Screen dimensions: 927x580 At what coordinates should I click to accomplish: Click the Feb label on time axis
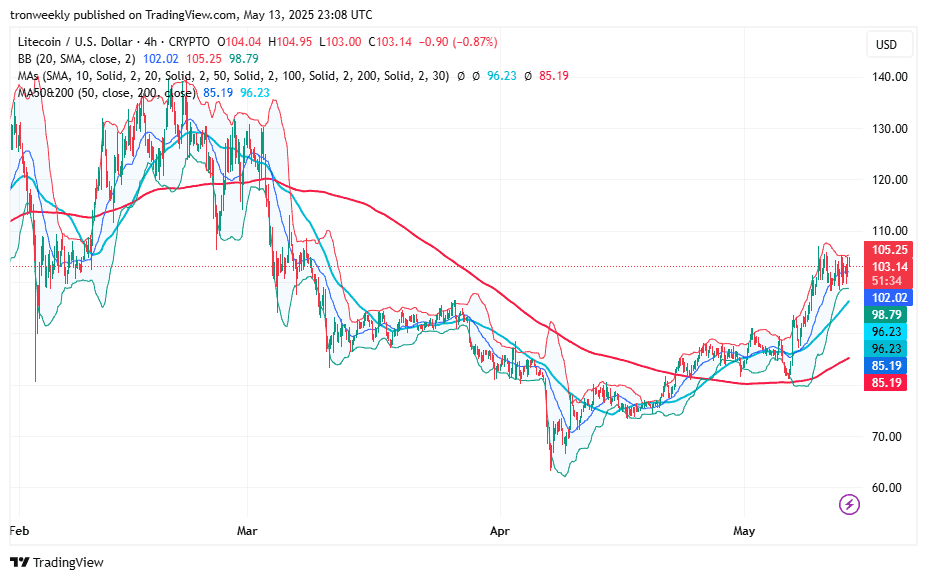click(x=19, y=531)
